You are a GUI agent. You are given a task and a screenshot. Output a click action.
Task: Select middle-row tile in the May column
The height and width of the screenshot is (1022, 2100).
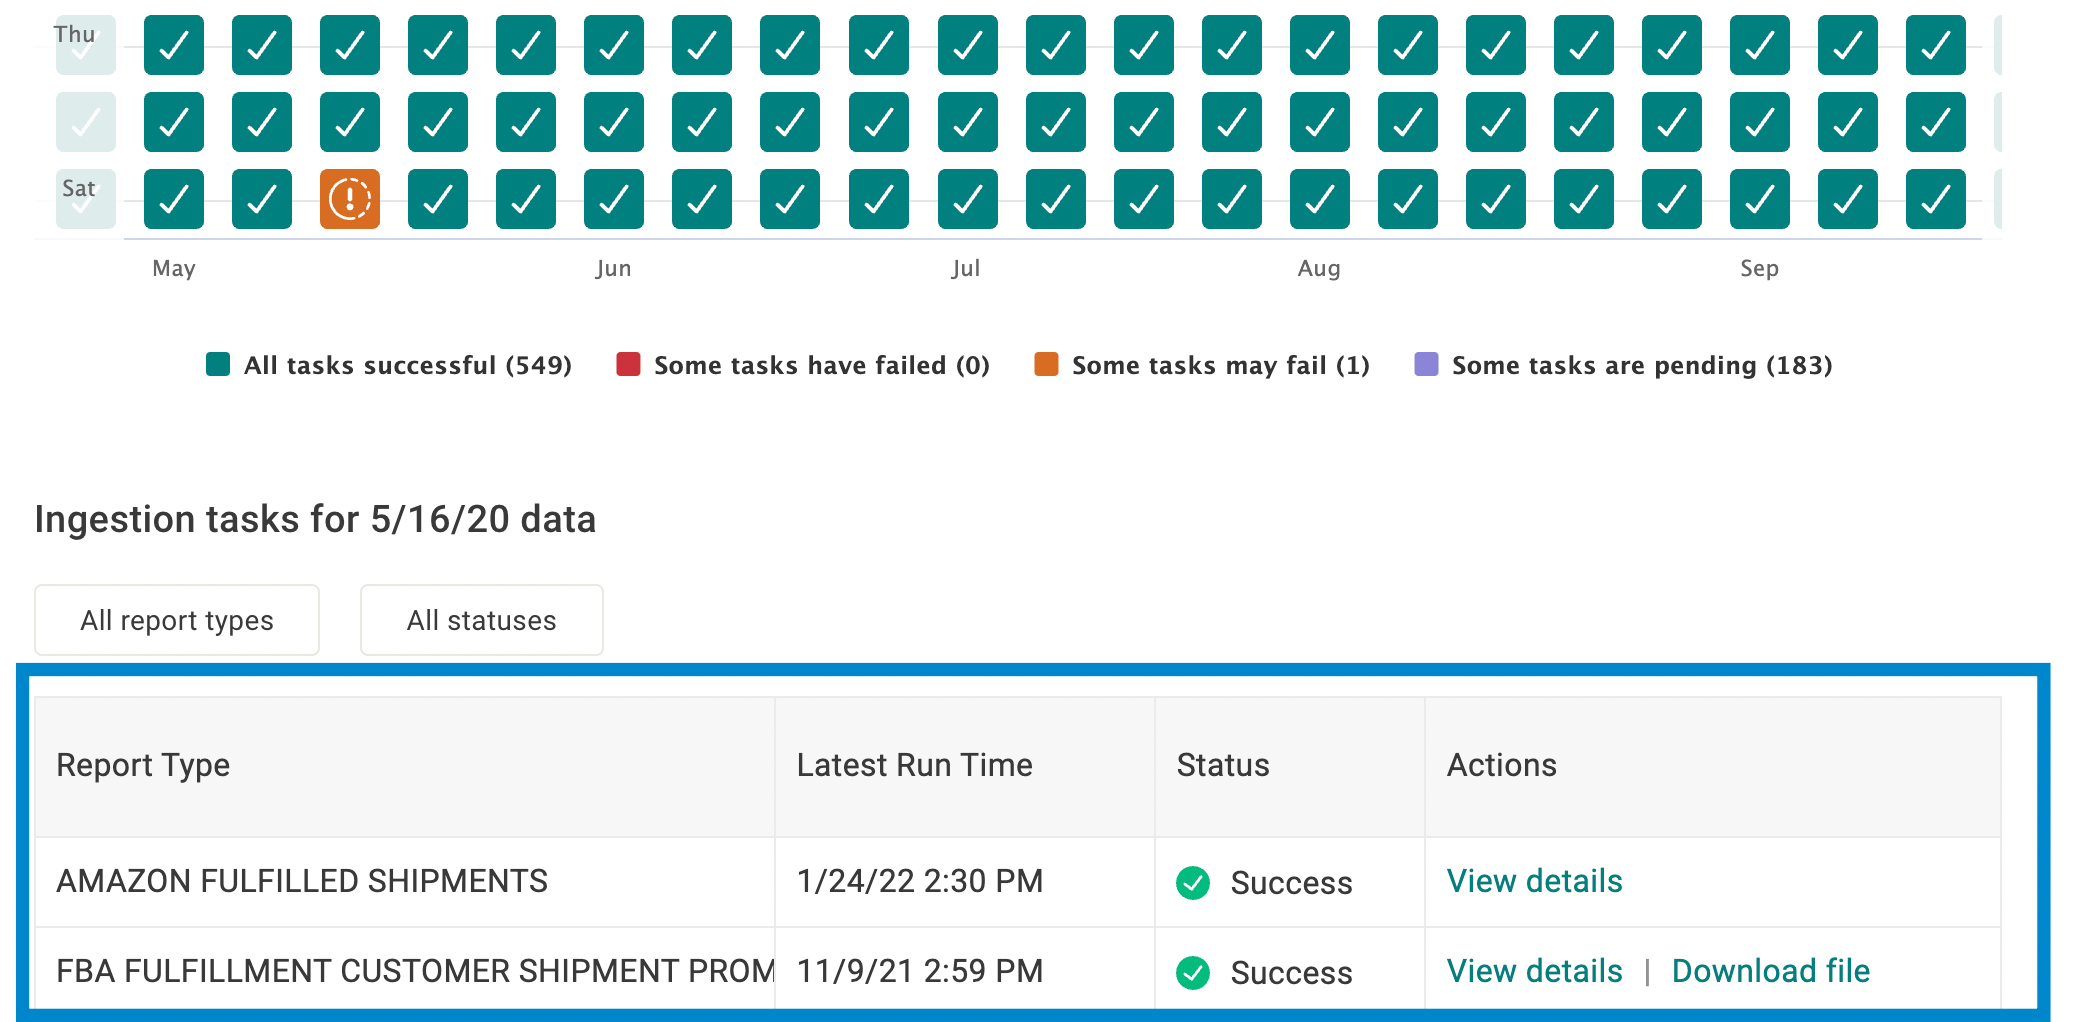pyautogui.click(x=174, y=122)
